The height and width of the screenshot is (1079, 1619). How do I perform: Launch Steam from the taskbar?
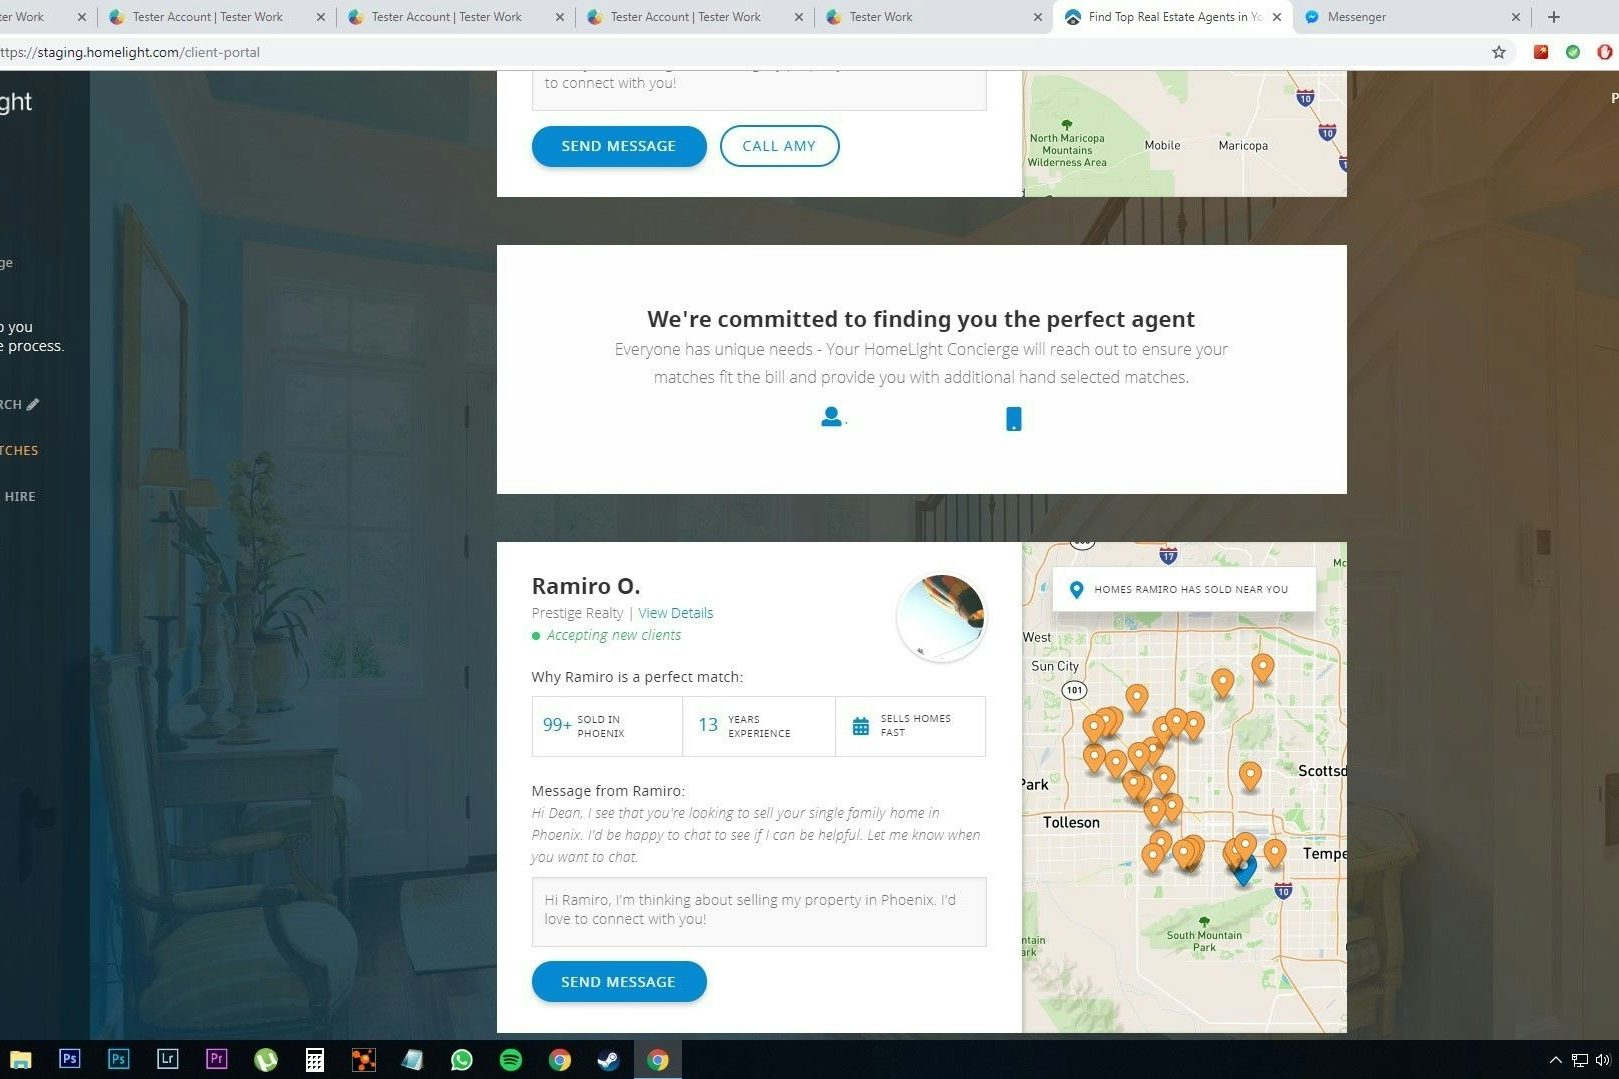click(608, 1060)
